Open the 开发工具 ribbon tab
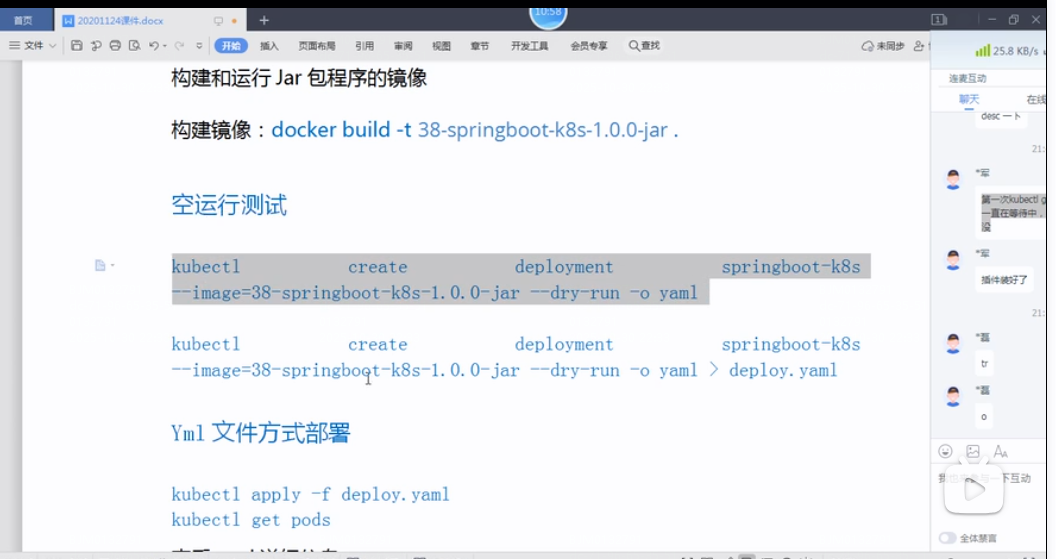This screenshot has width=1056, height=559. [529, 46]
